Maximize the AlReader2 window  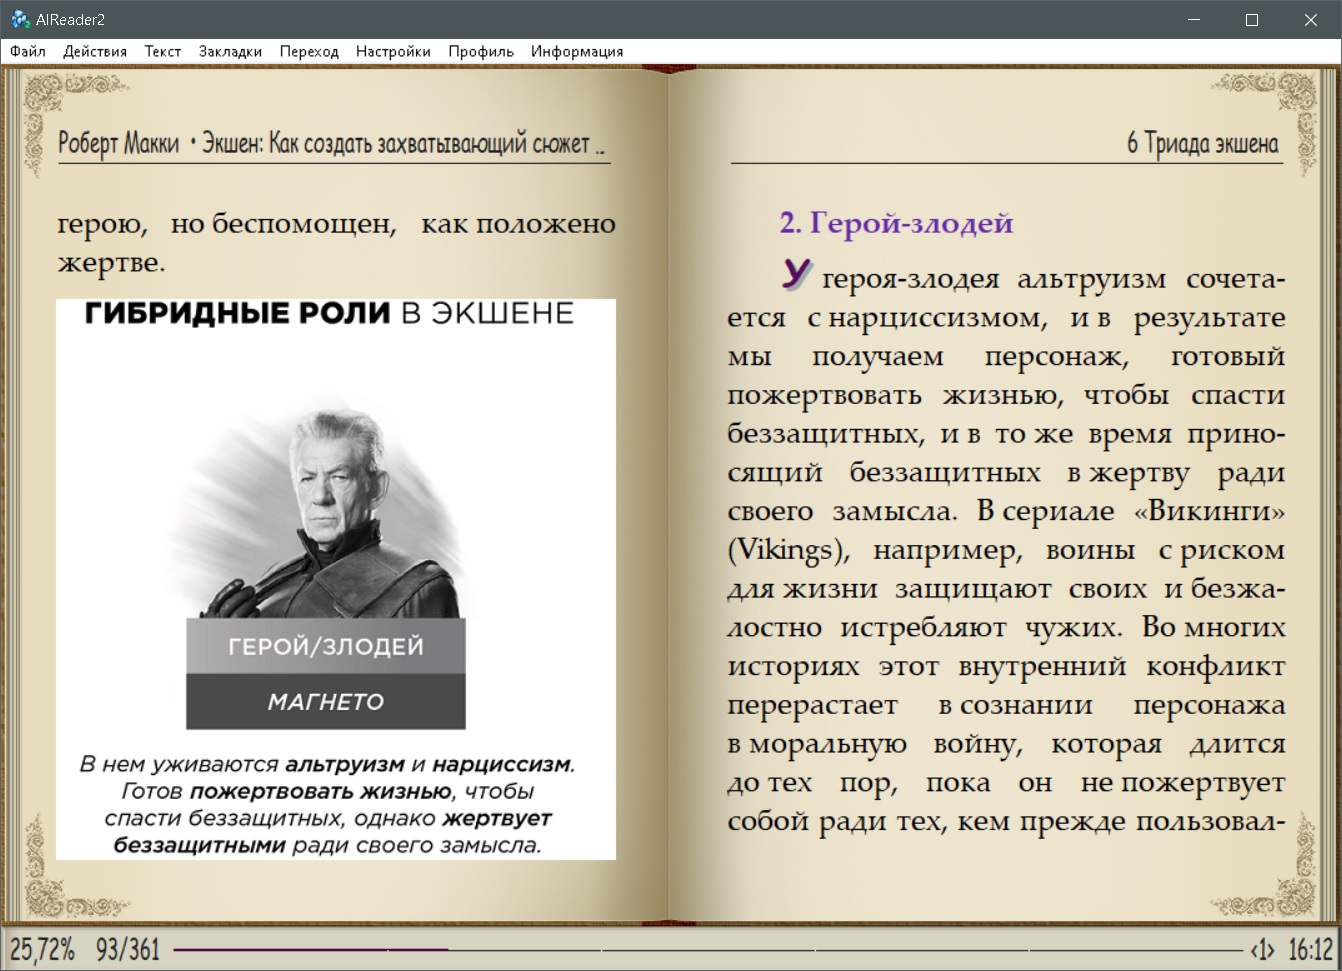pos(1251,19)
